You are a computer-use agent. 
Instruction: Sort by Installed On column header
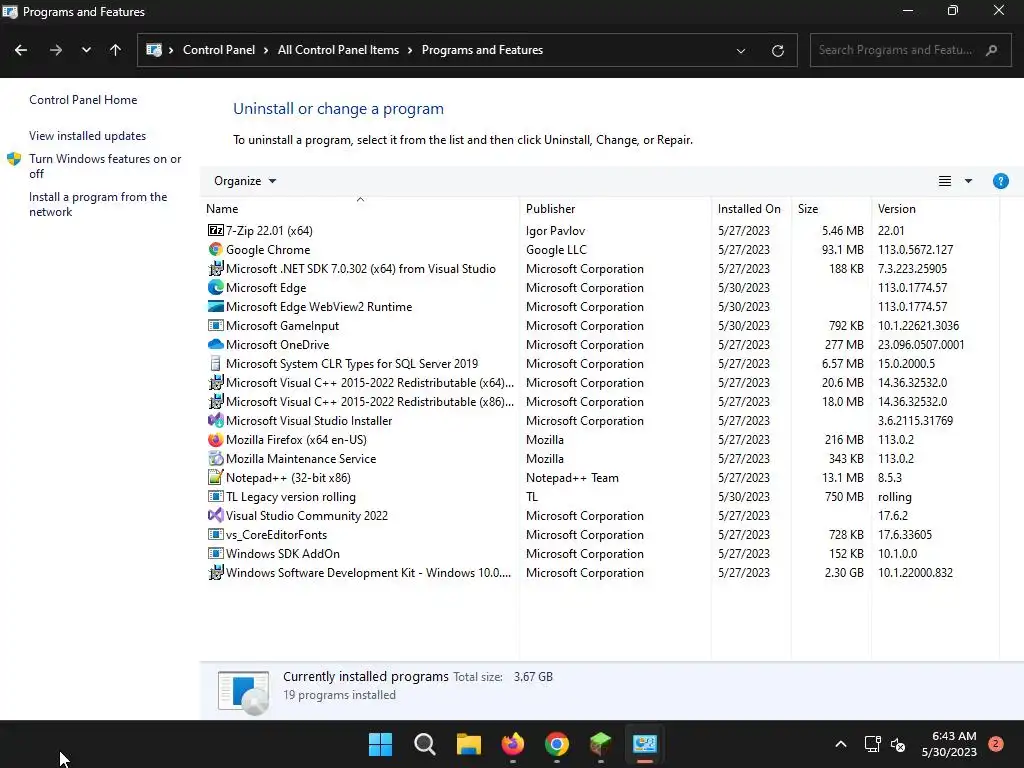[751, 208]
